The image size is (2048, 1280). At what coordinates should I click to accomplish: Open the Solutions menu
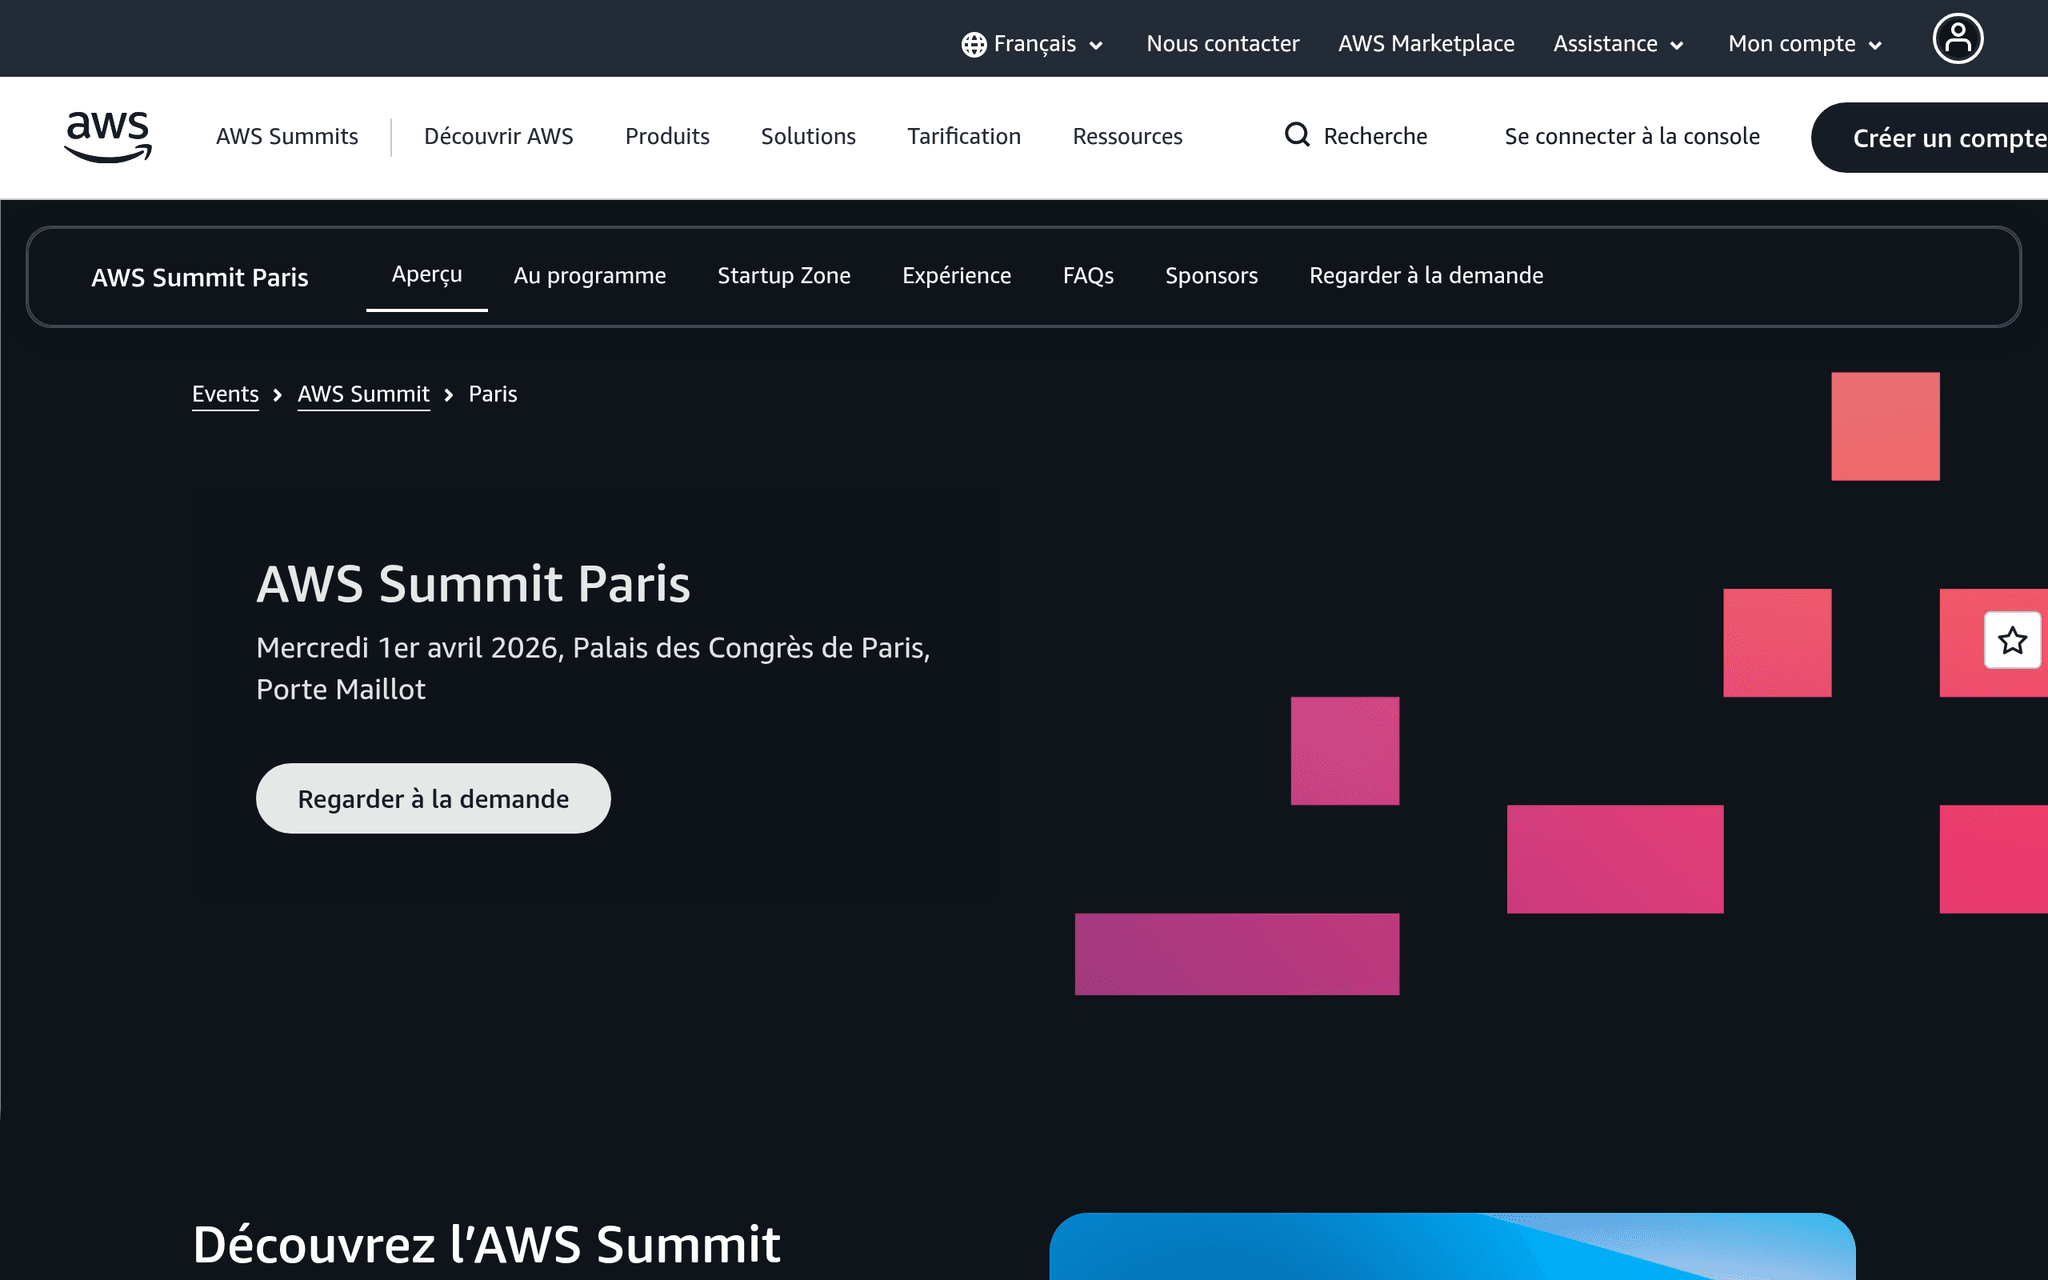[x=808, y=136]
